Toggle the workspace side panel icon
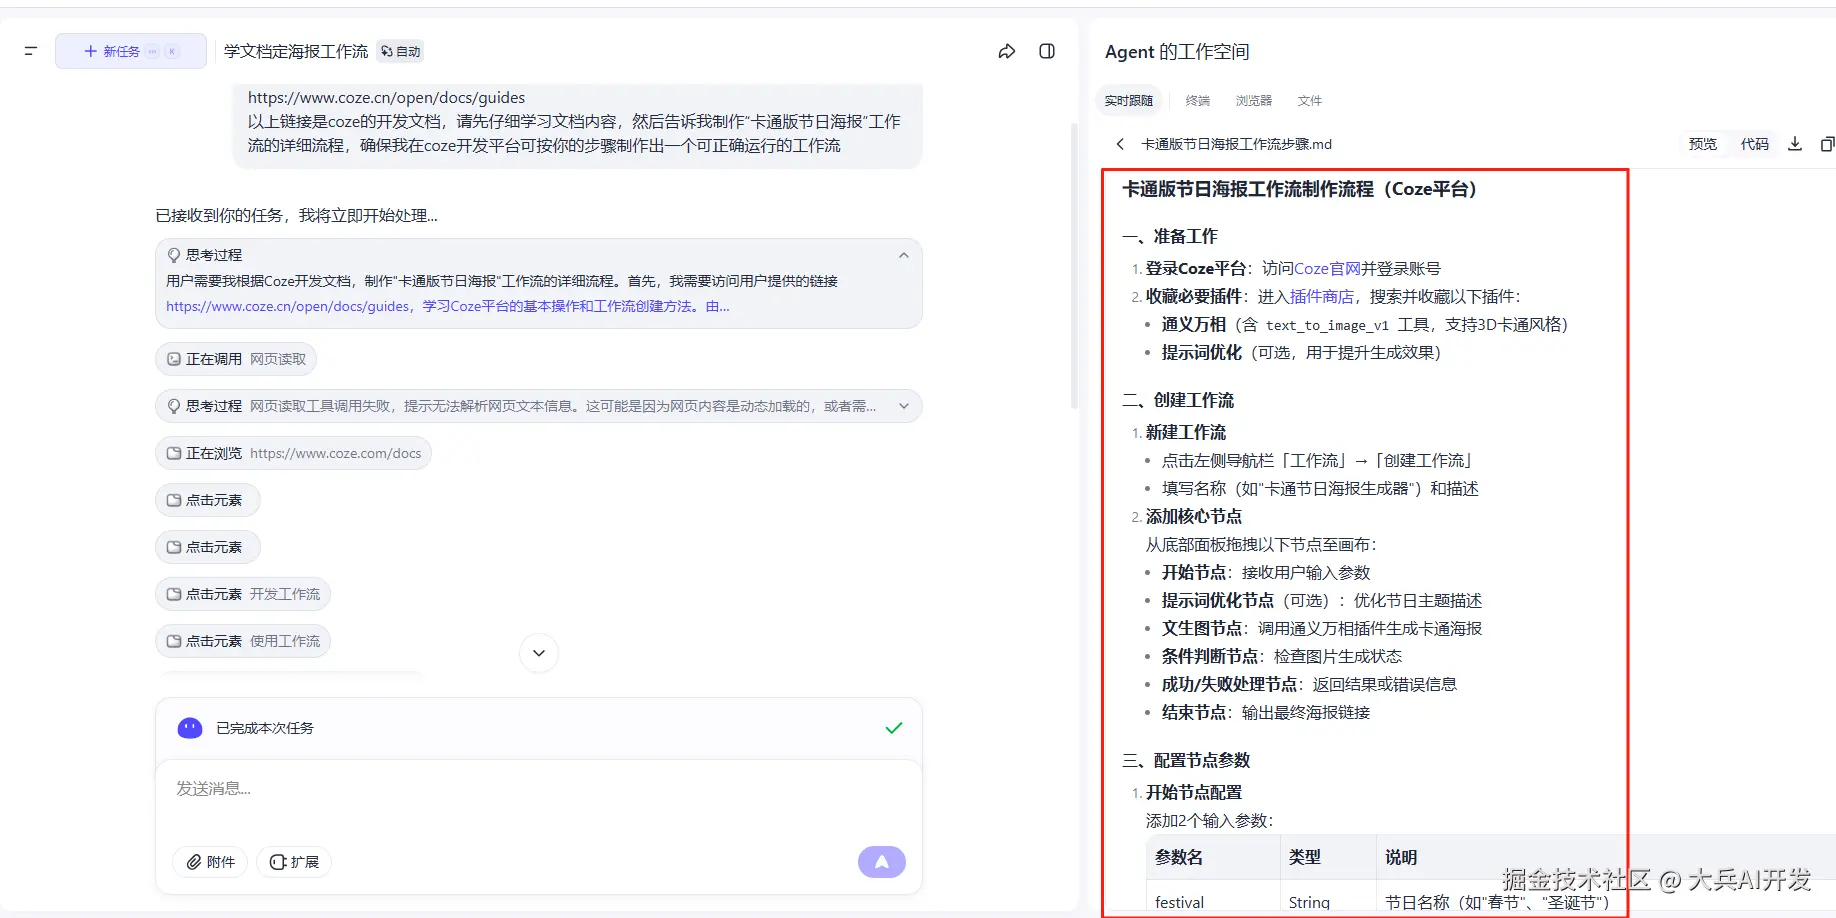Screen dimensions: 1836x918 tap(1047, 51)
